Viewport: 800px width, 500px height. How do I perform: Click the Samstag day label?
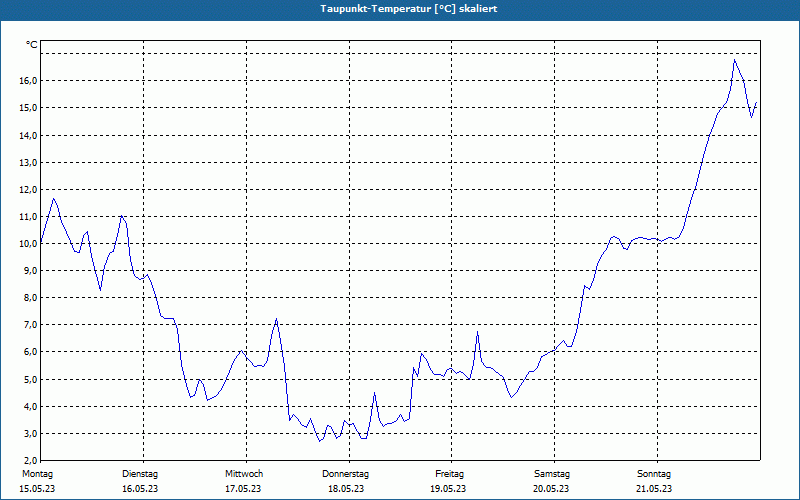click(x=552, y=474)
